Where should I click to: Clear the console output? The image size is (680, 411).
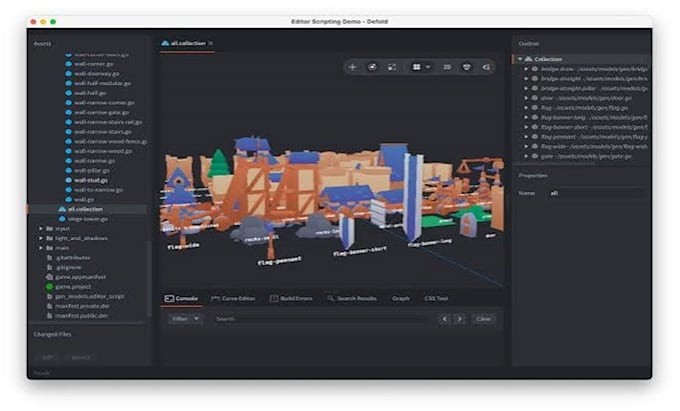(x=483, y=319)
